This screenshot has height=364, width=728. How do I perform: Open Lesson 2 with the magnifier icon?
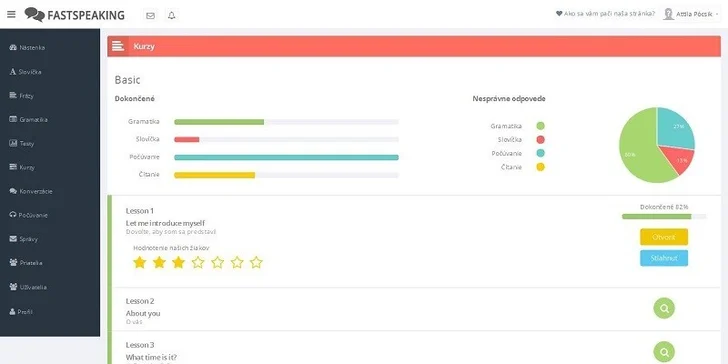(664, 308)
